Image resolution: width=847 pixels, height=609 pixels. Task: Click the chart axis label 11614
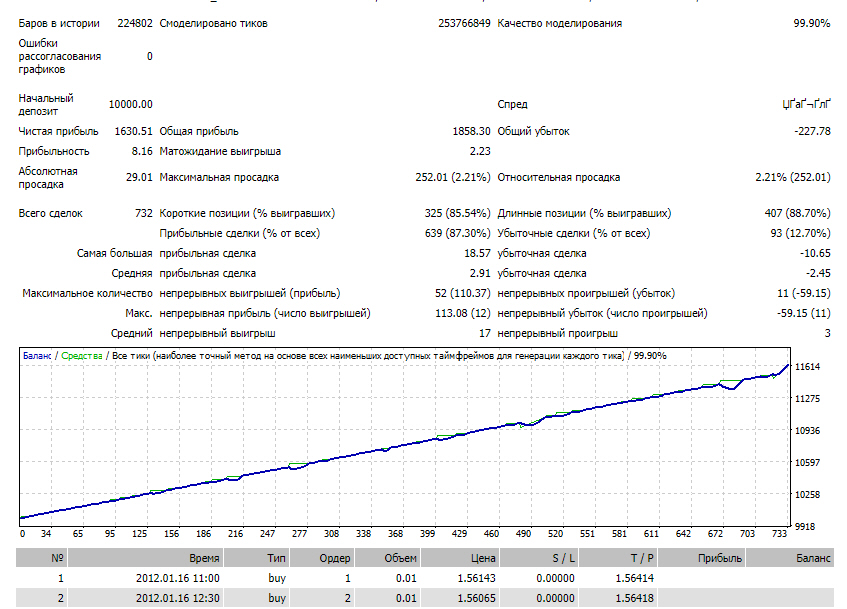pyautogui.click(x=808, y=367)
